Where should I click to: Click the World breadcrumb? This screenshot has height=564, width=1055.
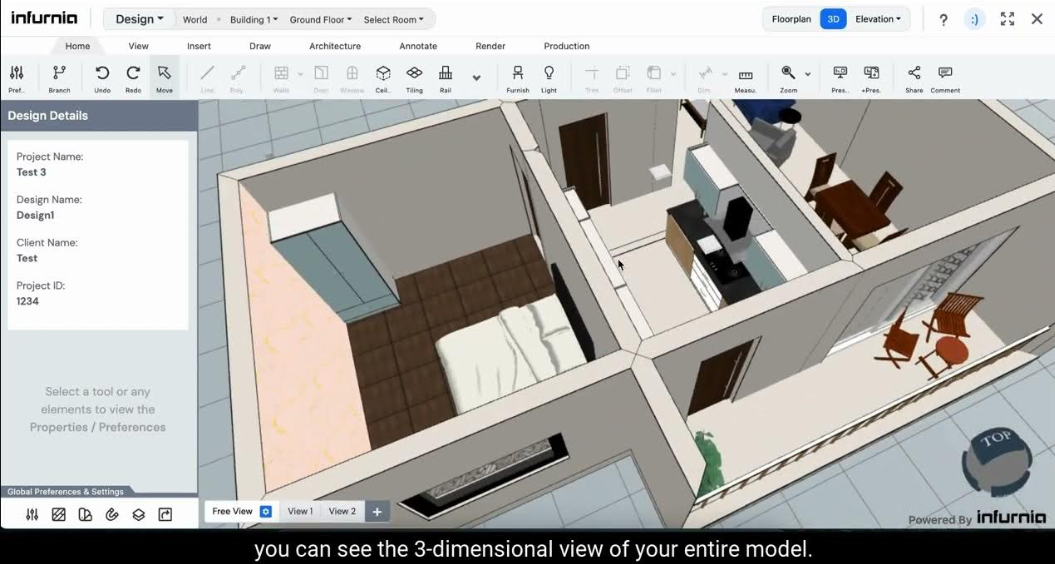pyautogui.click(x=195, y=20)
